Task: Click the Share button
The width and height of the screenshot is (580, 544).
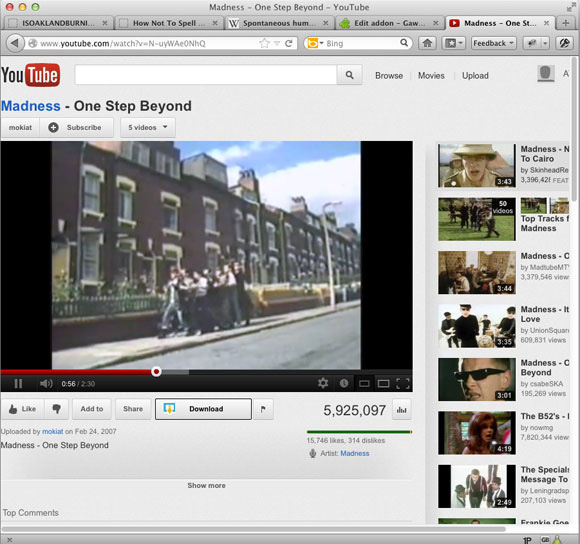Action: tap(133, 409)
